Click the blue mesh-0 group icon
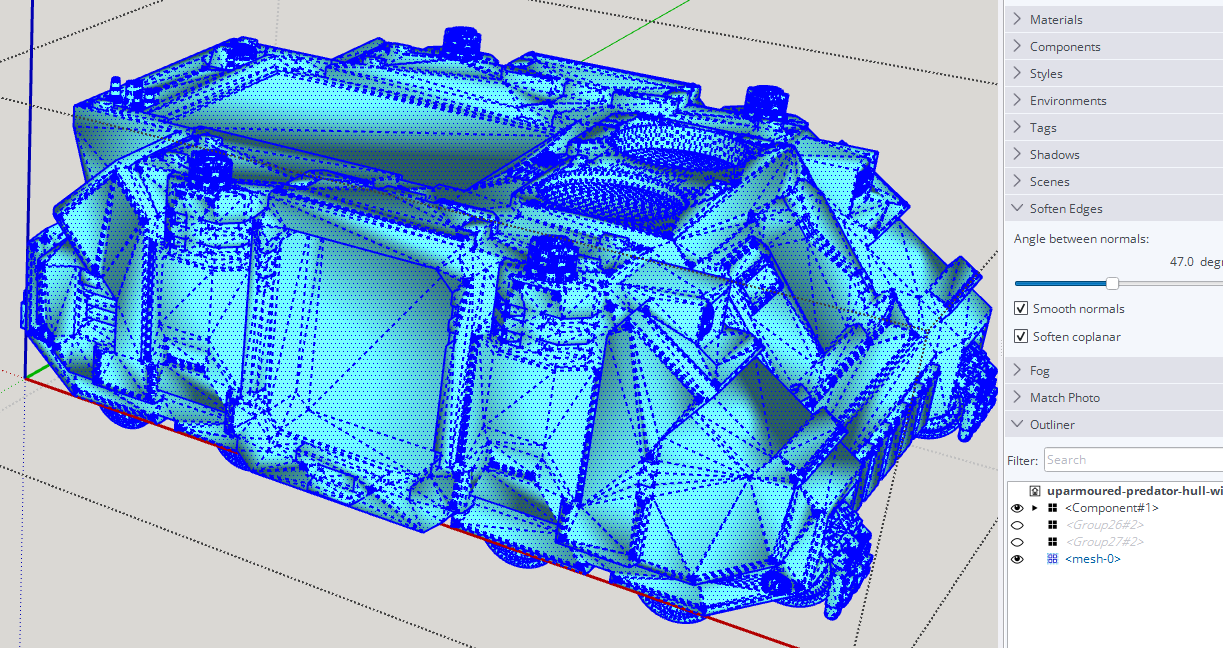Viewport: 1223px width, 648px height. click(x=1052, y=559)
